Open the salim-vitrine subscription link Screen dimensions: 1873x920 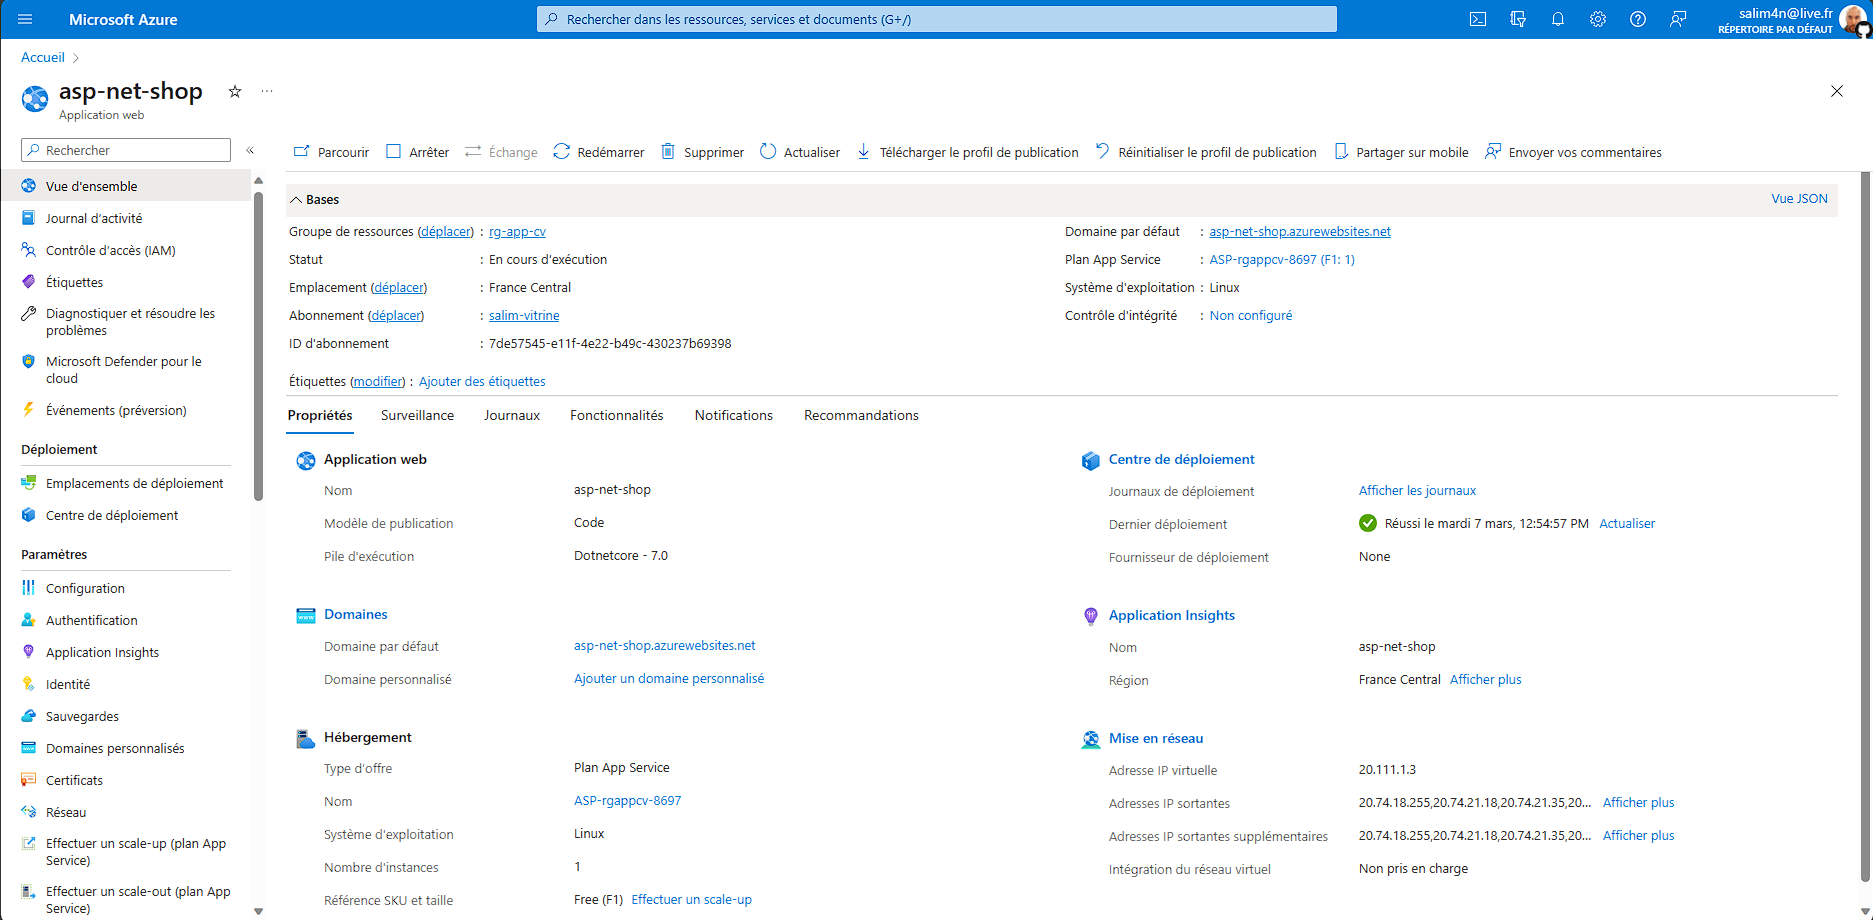coord(524,315)
